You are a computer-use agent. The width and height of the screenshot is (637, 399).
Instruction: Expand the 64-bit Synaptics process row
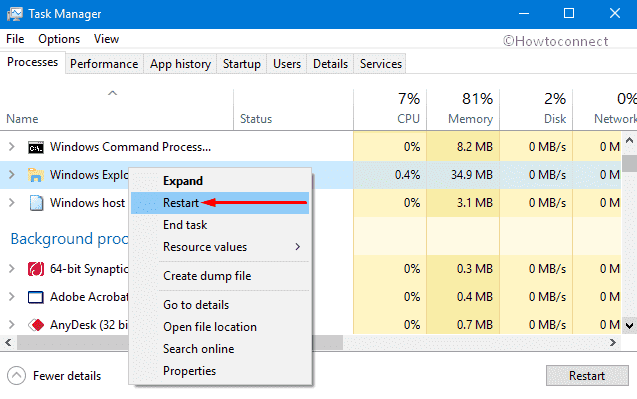[12, 269]
